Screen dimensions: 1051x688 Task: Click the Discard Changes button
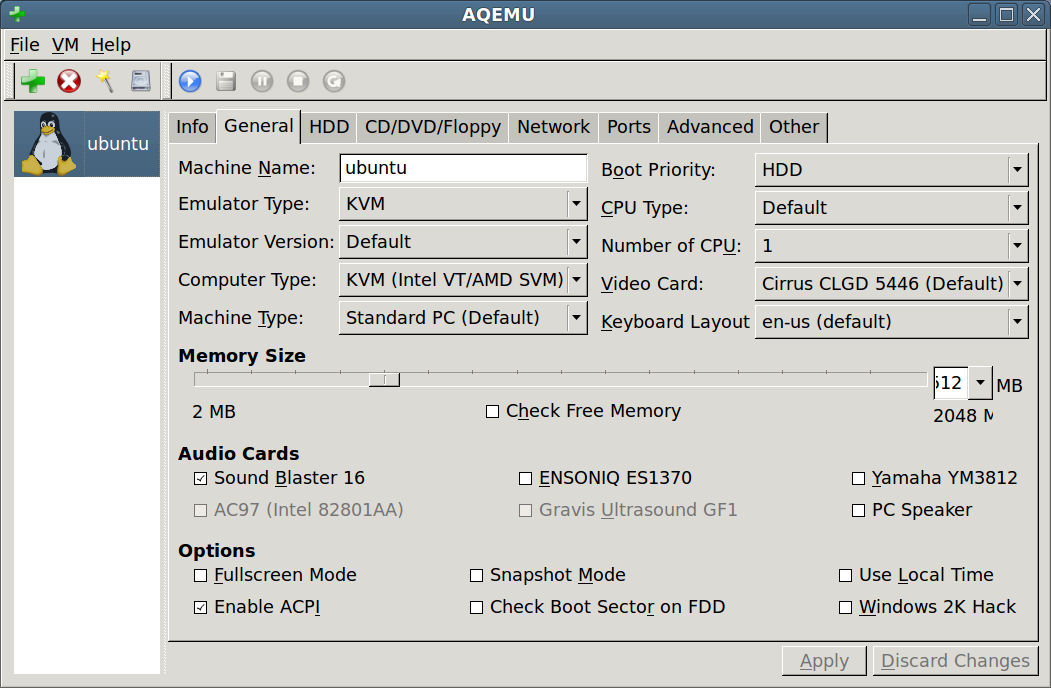[x=955, y=661]
